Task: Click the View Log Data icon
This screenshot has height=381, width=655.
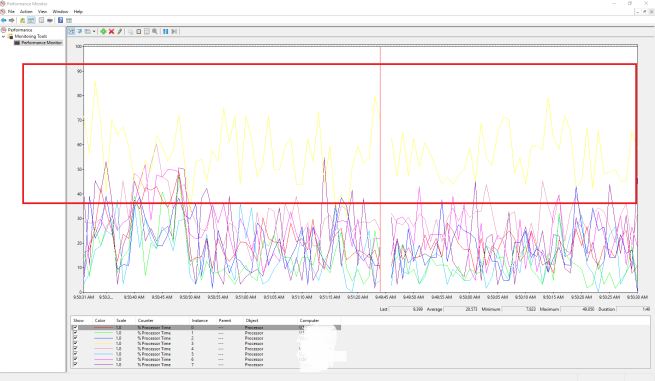Action: [x=79, y=31]
